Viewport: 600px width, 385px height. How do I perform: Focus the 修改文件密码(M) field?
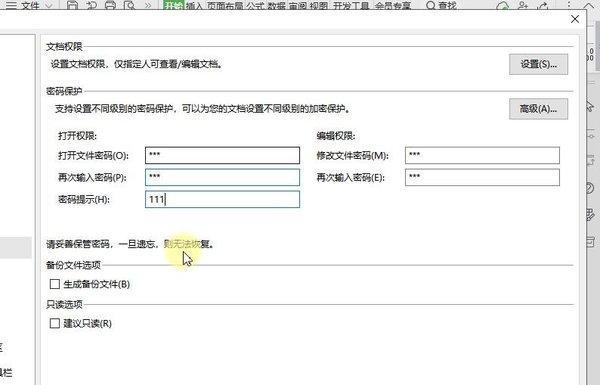tap(482, 155)
